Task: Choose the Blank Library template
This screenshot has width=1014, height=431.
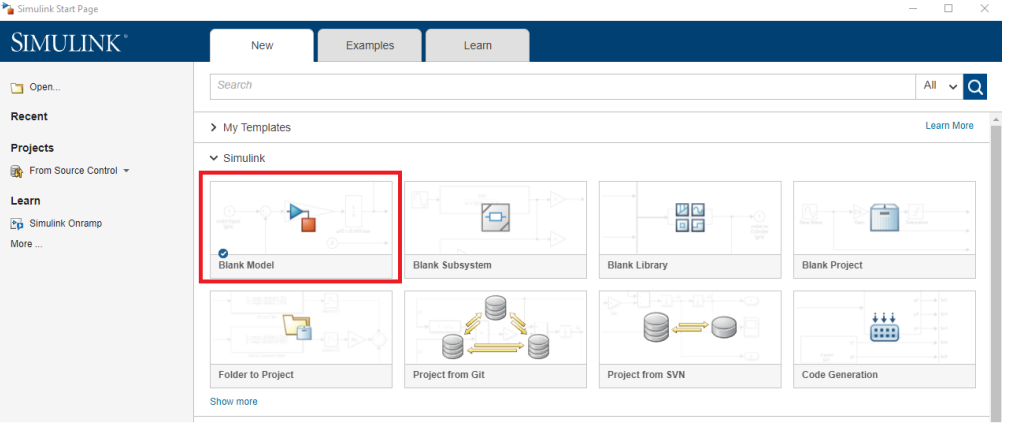Action: (690, 230)
